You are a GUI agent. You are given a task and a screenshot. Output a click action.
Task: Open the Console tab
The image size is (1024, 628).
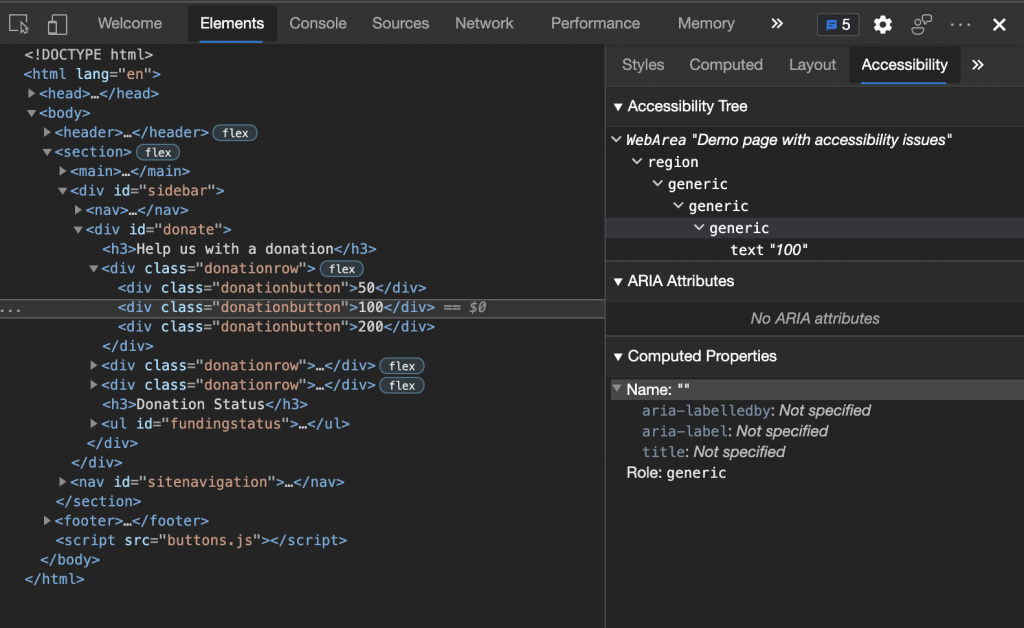[318, 24]
